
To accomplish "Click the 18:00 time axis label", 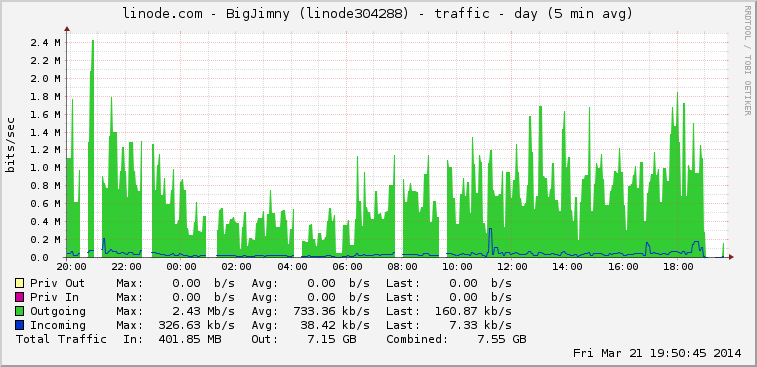I will coord(678,267).
